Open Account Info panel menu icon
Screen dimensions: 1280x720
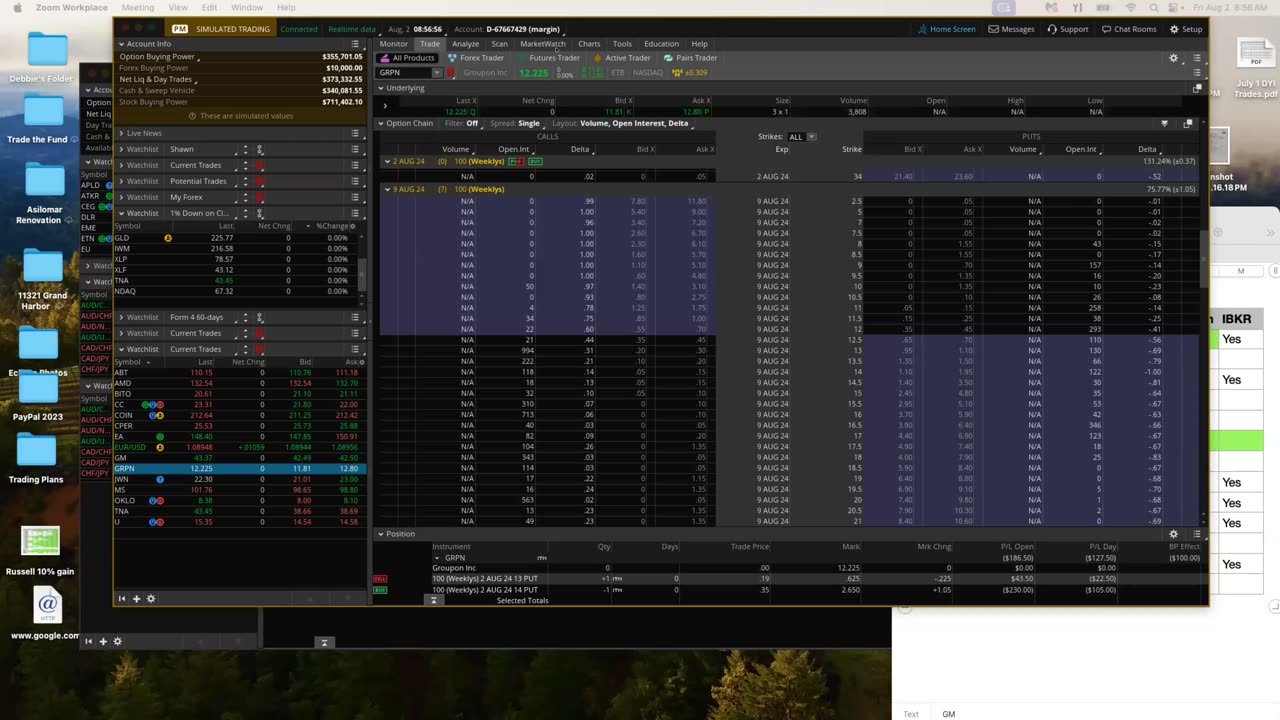click(x=354, y=44)
